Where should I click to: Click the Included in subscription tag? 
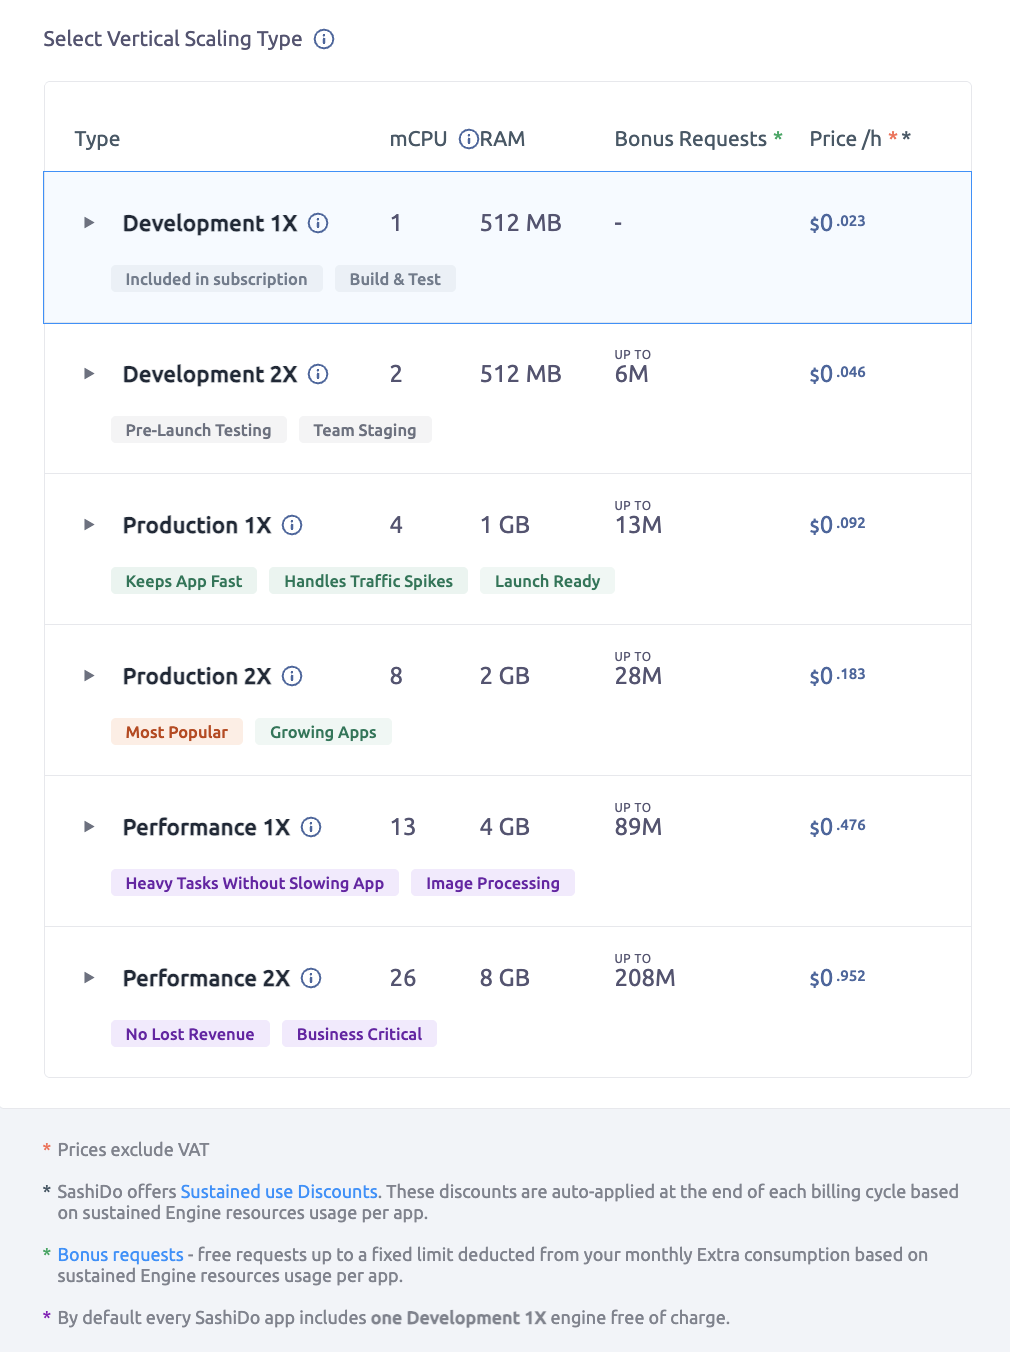(x=216, y=279)
